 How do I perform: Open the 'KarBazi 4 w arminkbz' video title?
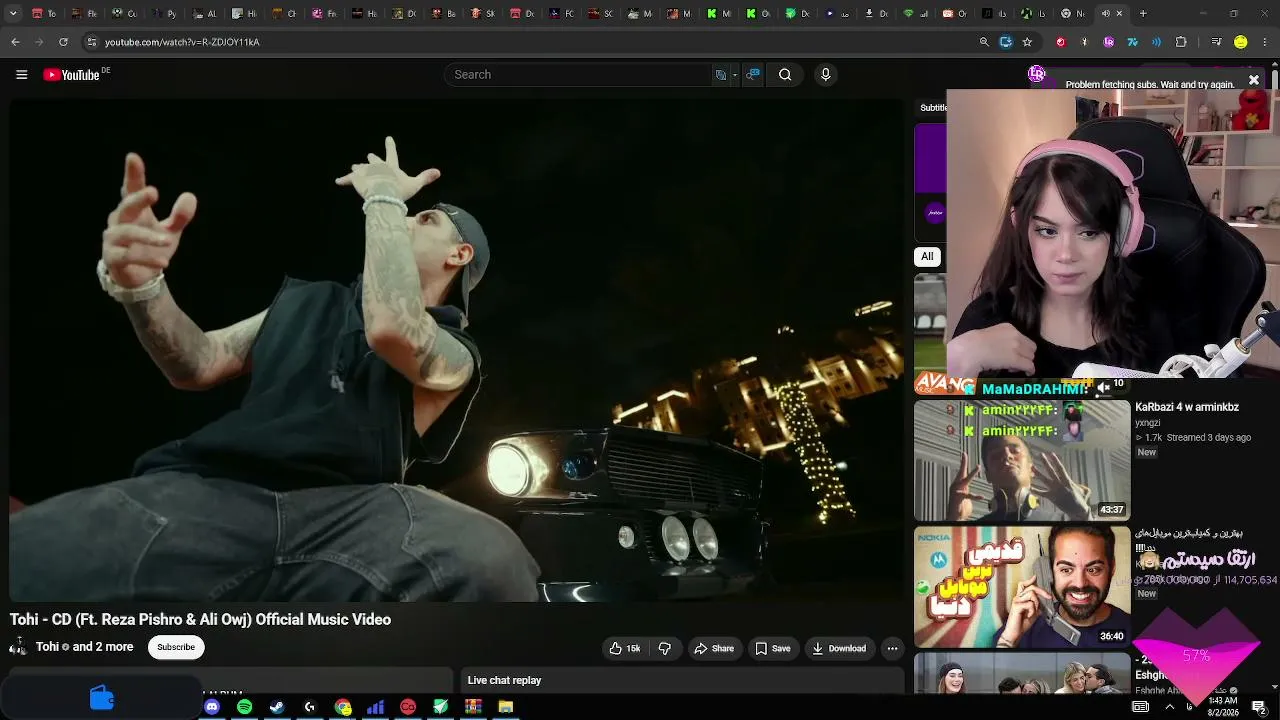tap(1187, 407)
